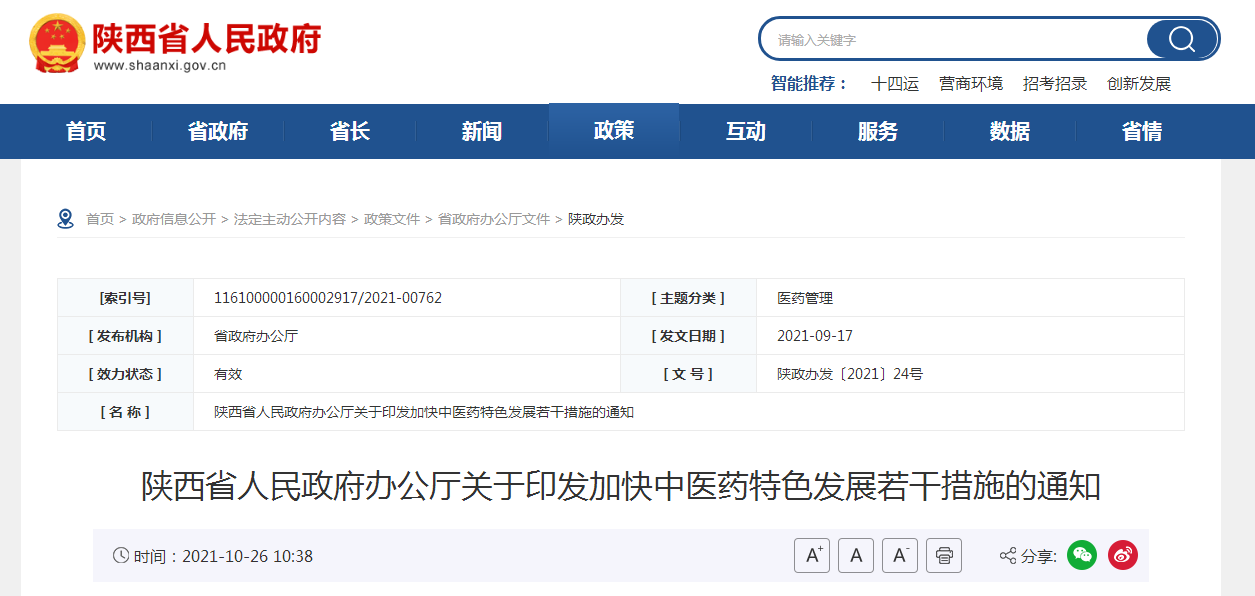Open the 首页 navigation tab
1255x596 pixels.
click(86, 131)
